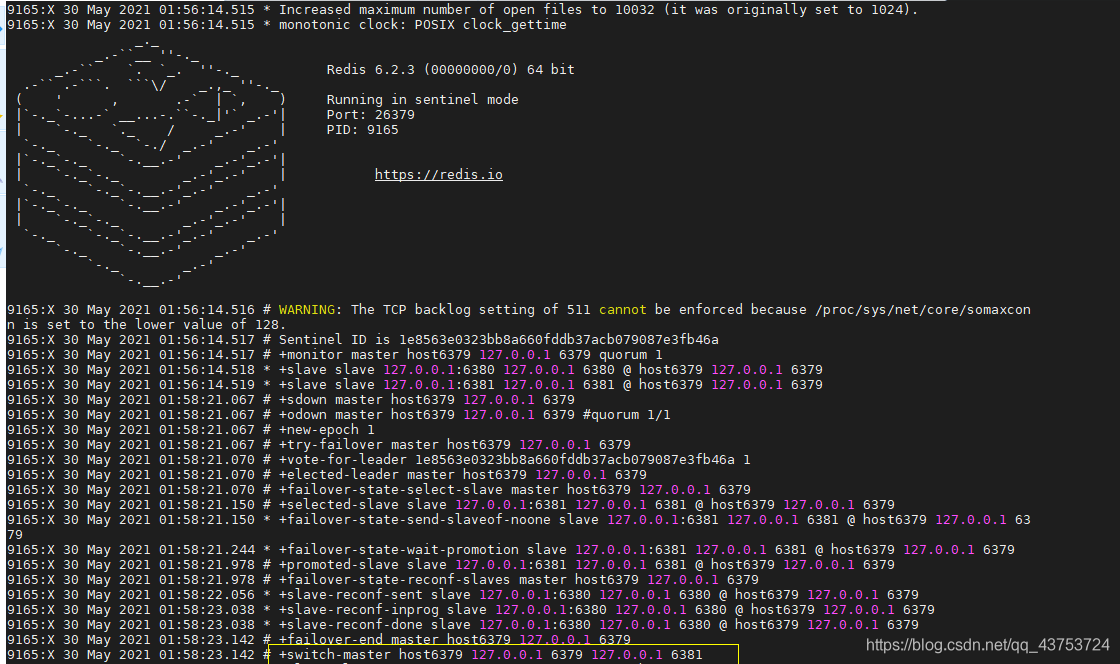Click the '+slave-reconf-sent' log entry
Screen dimensions: 1120x664
(463, 595)
